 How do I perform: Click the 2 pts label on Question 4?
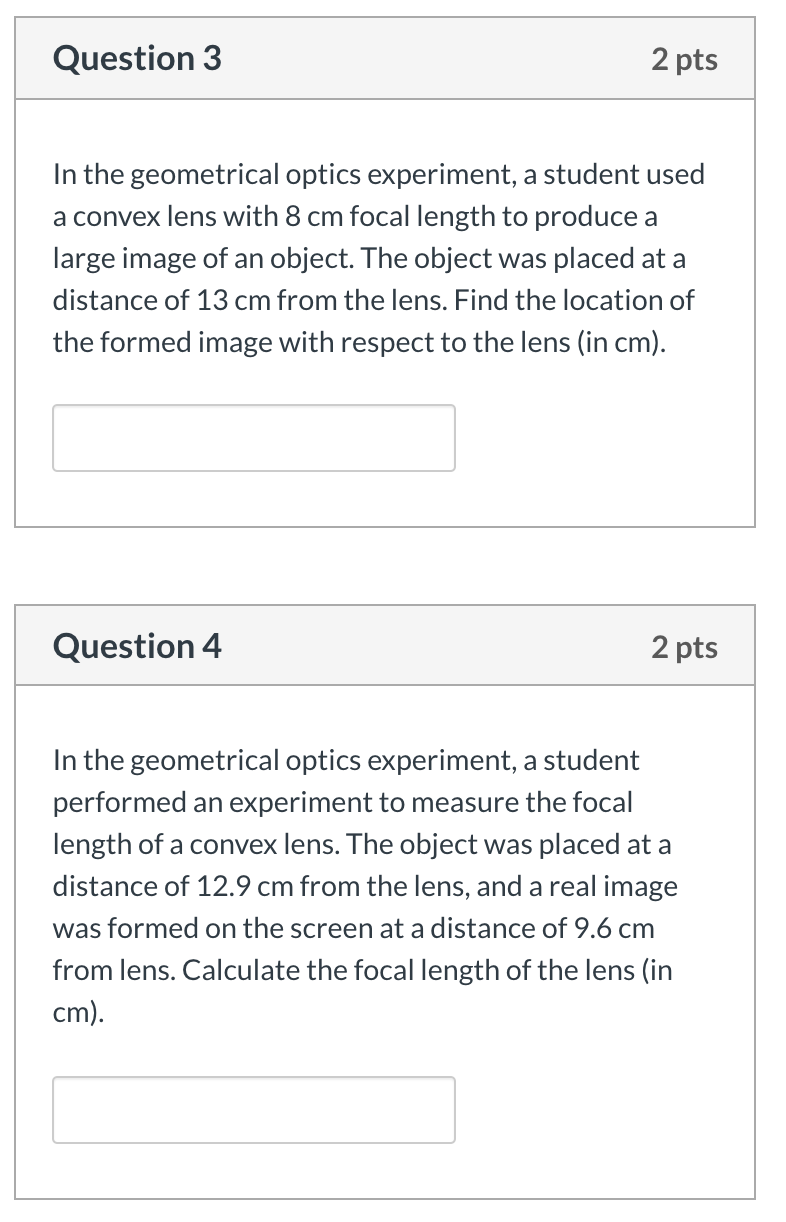pos(685,648)
